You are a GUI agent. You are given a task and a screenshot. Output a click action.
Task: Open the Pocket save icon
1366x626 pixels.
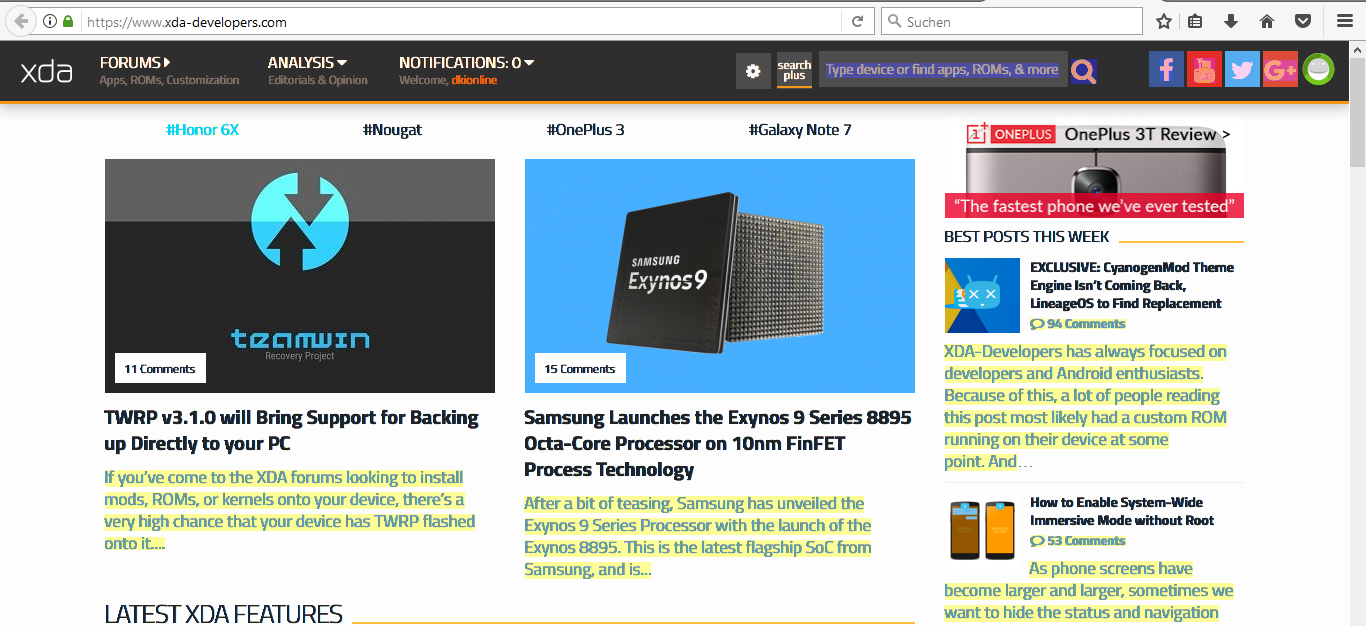pos(1302,21)
